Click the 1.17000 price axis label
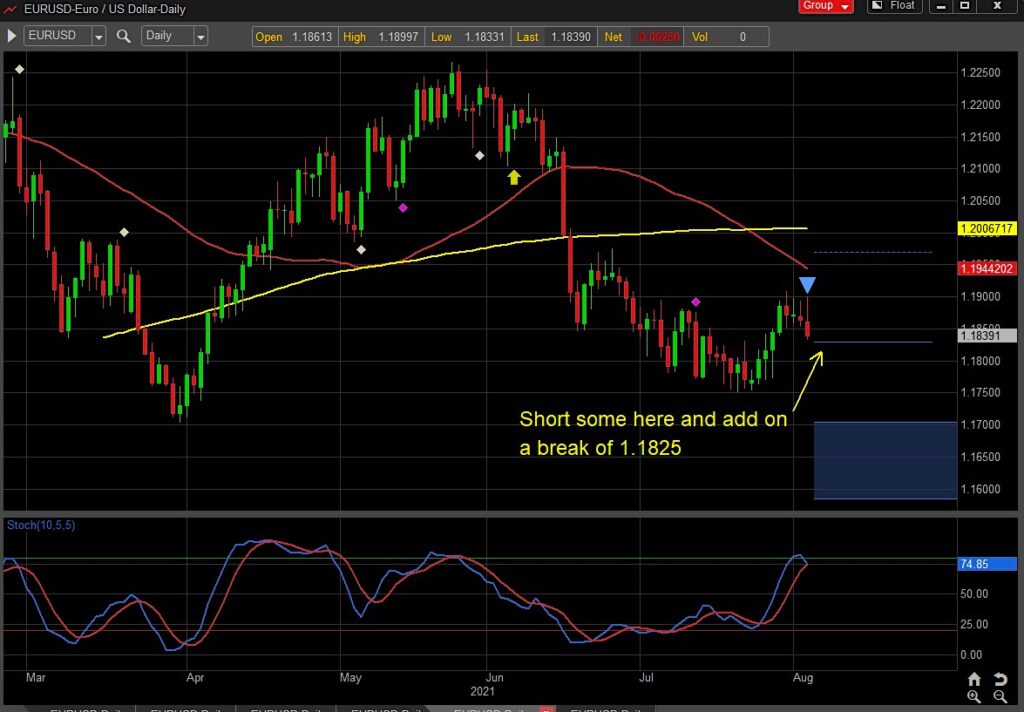Screen dimensions: 1024x712 point(980,425)
